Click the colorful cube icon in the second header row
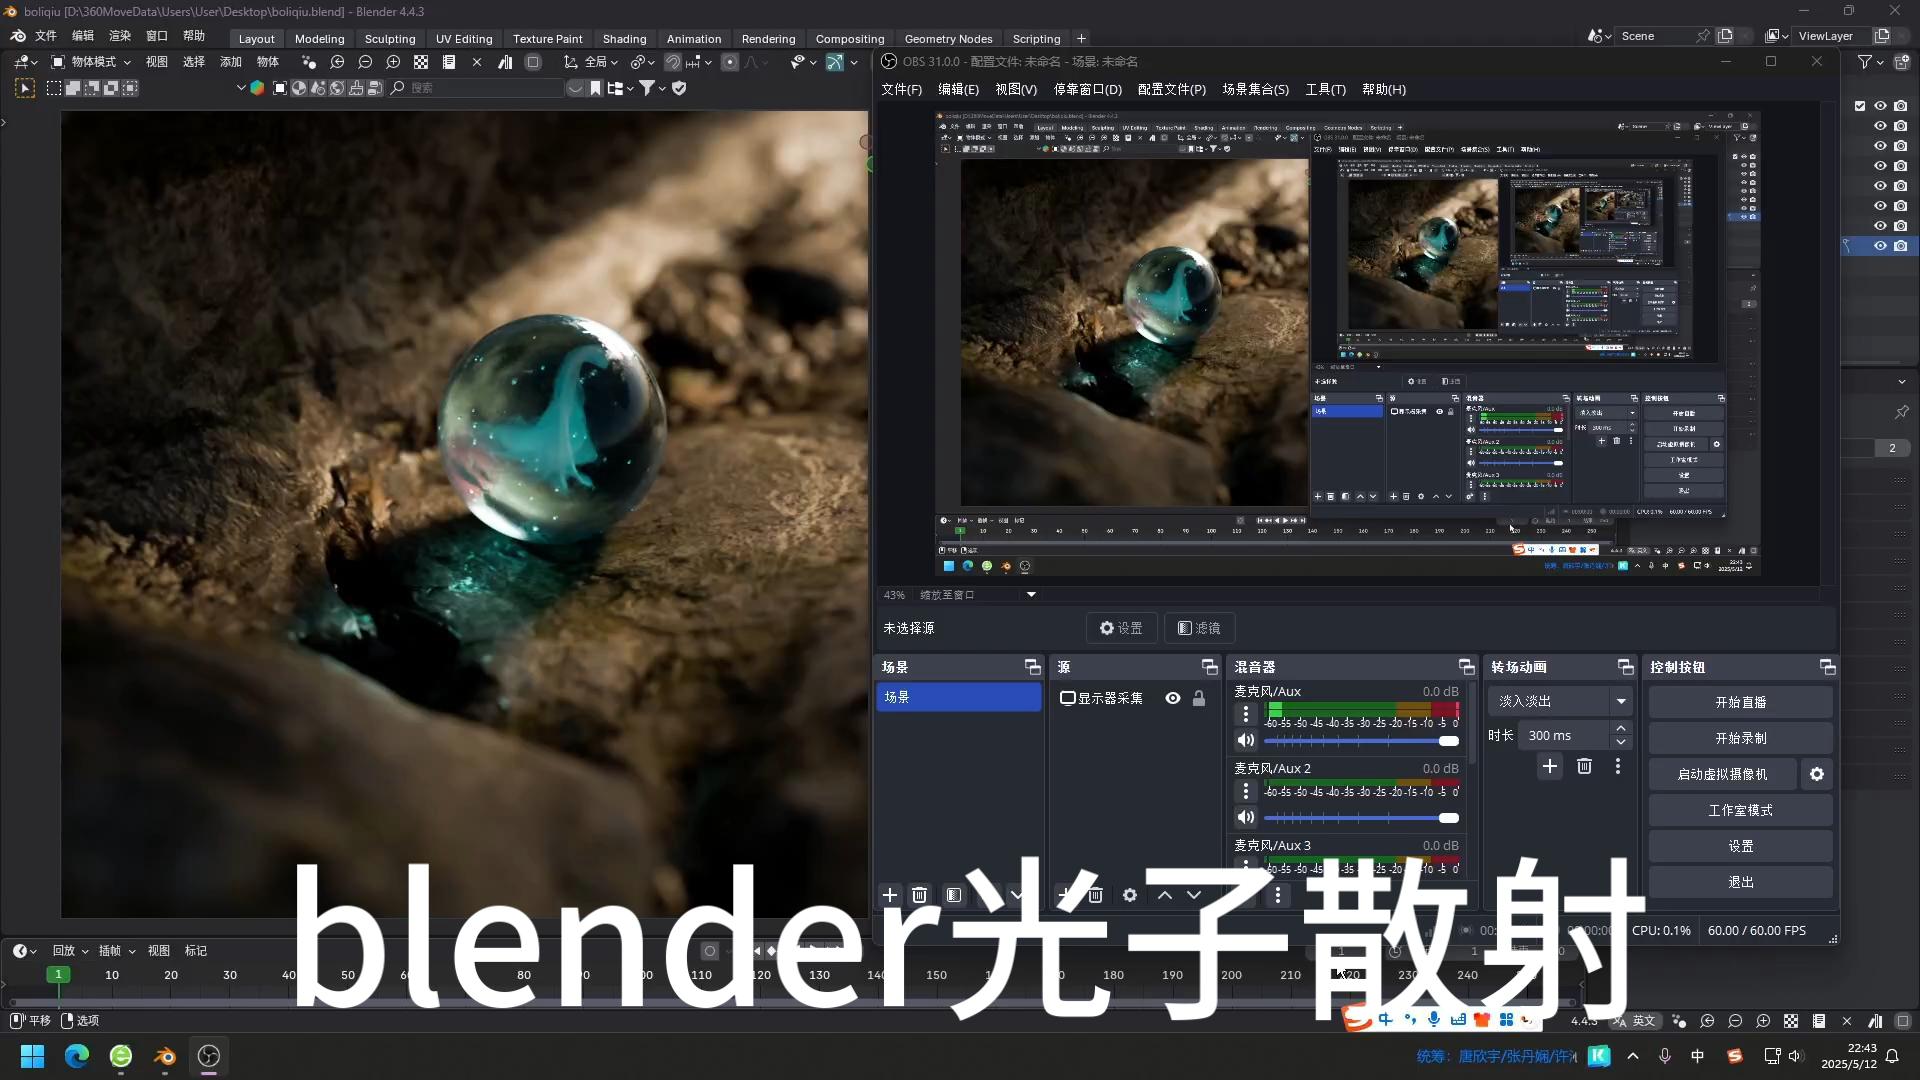 [x=257, y=88]
